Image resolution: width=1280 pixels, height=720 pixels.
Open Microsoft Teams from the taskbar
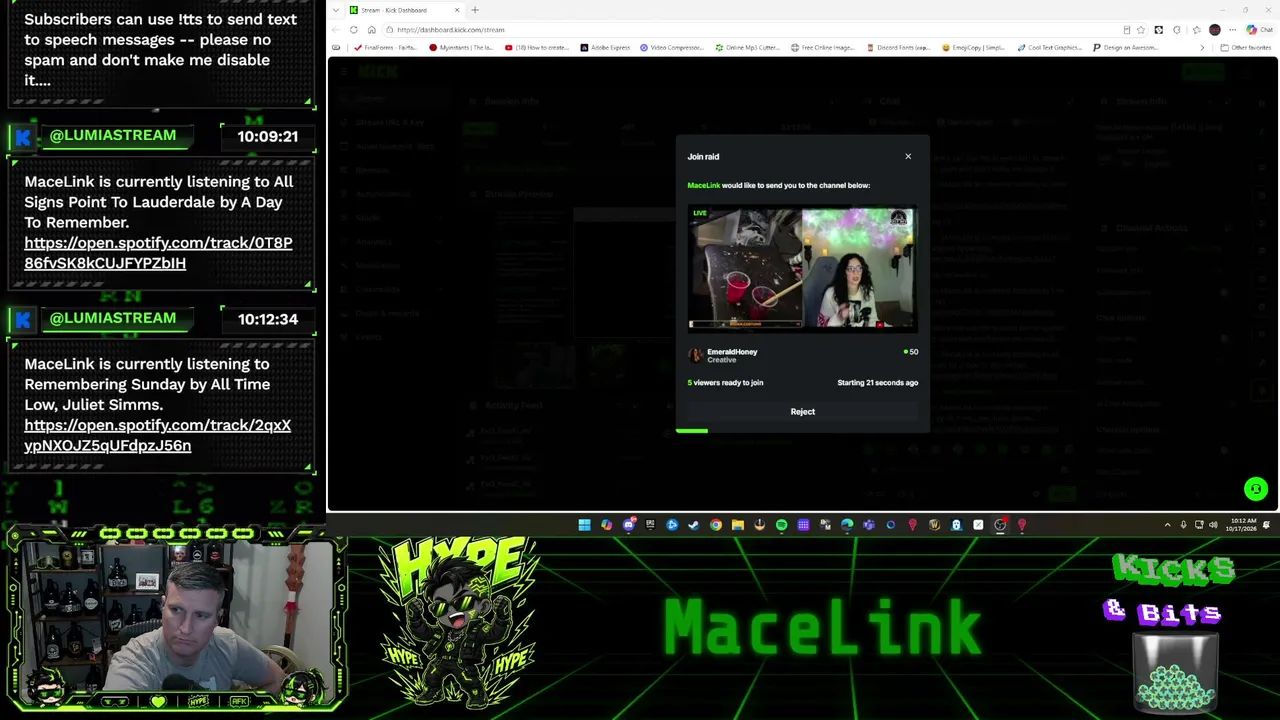tap(869, 525)
